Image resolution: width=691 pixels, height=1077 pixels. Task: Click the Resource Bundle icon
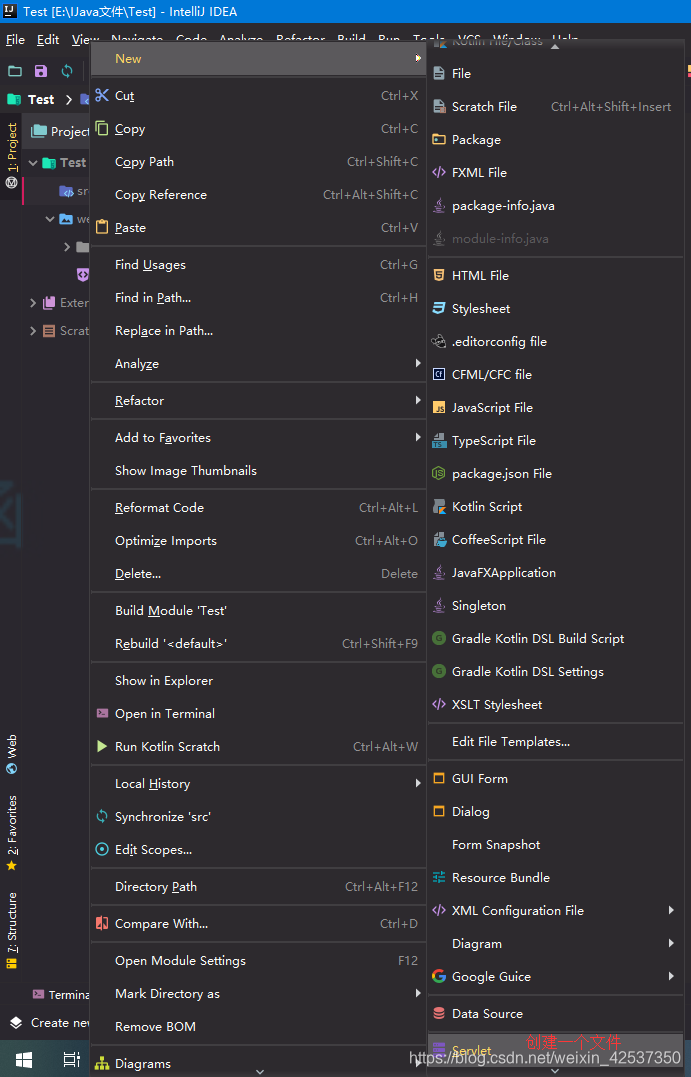click(x=439, y=877)
